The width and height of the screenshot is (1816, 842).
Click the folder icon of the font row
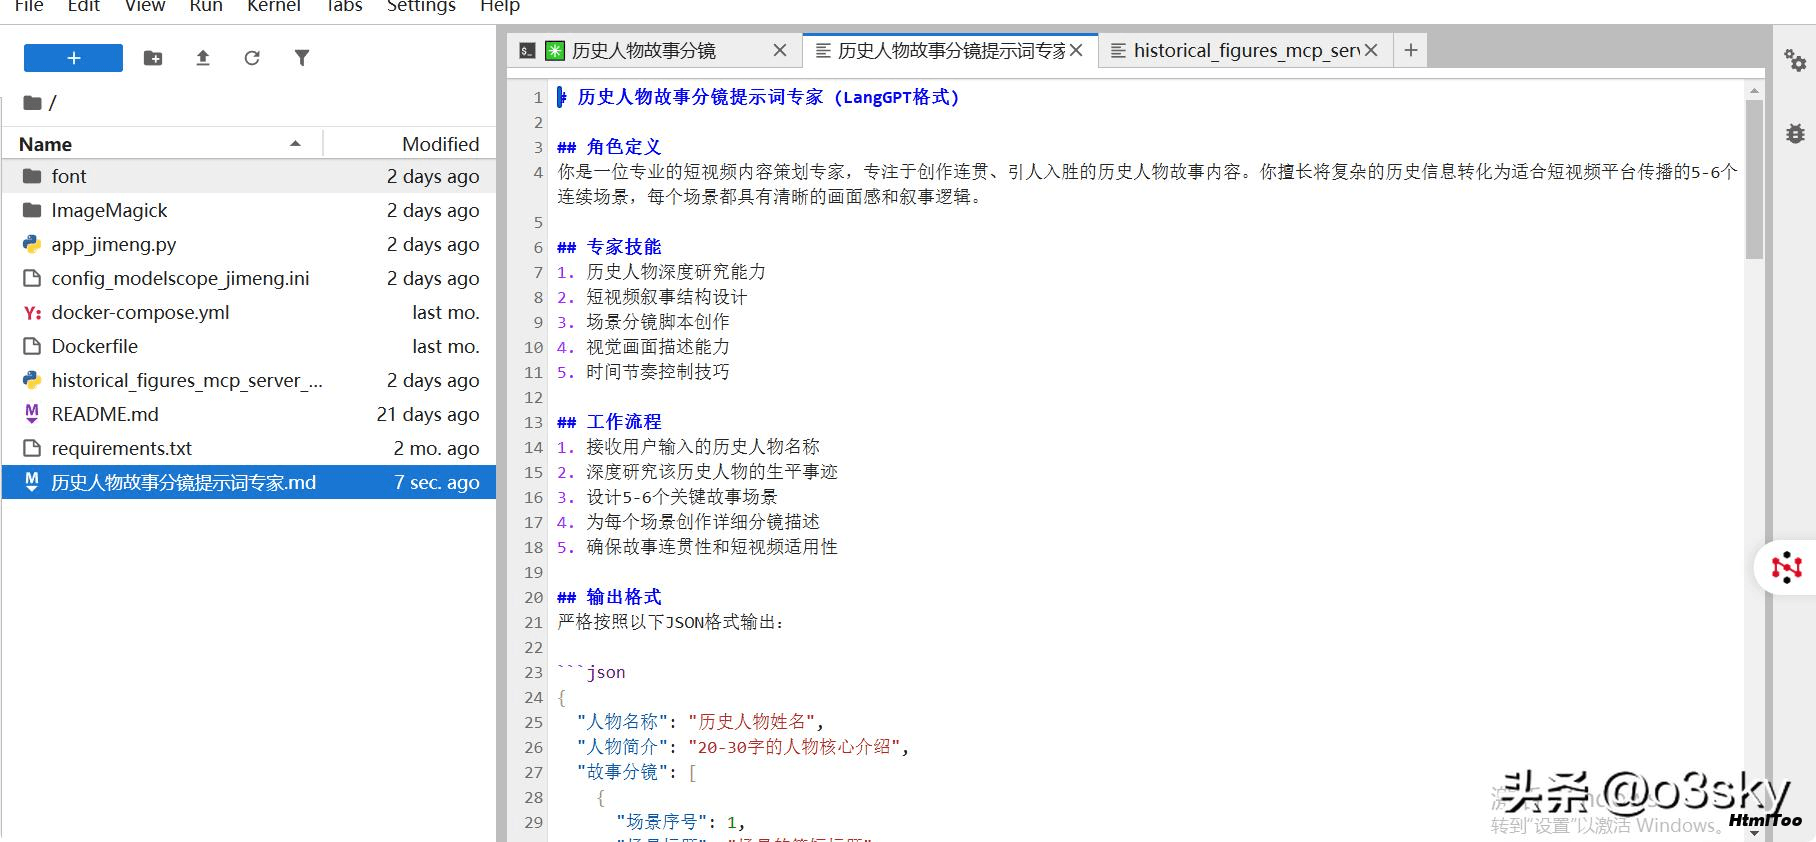(32, 176)
